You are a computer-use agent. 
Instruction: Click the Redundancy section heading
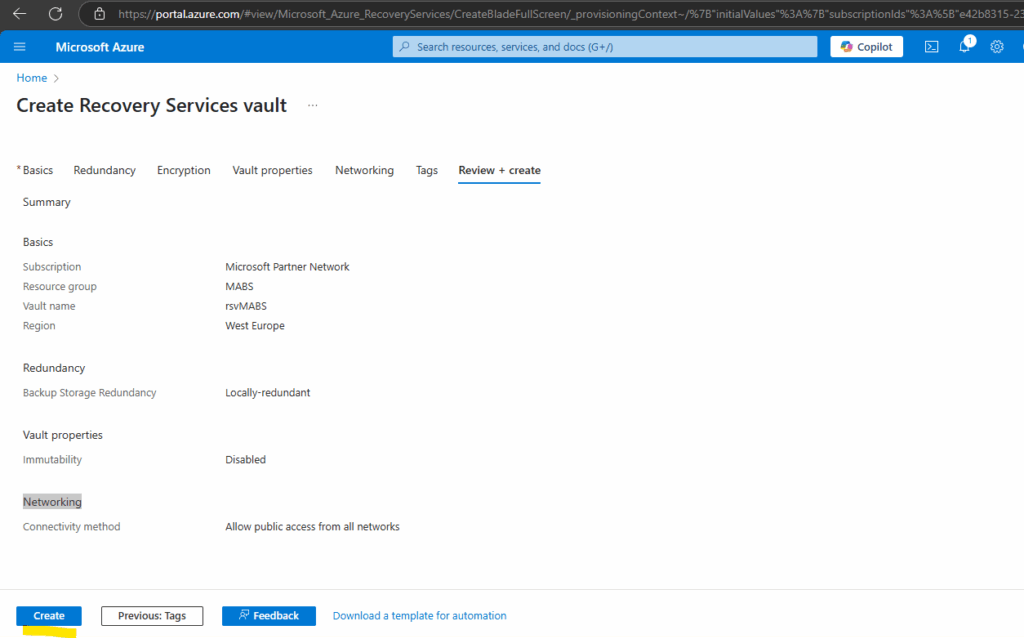(54, 368)
